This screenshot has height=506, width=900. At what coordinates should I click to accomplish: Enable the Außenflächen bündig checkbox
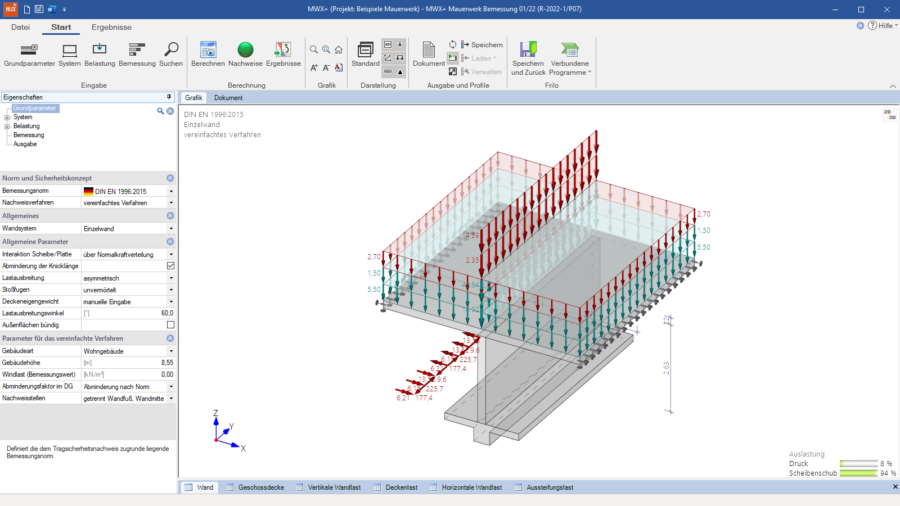coord(170,325)
